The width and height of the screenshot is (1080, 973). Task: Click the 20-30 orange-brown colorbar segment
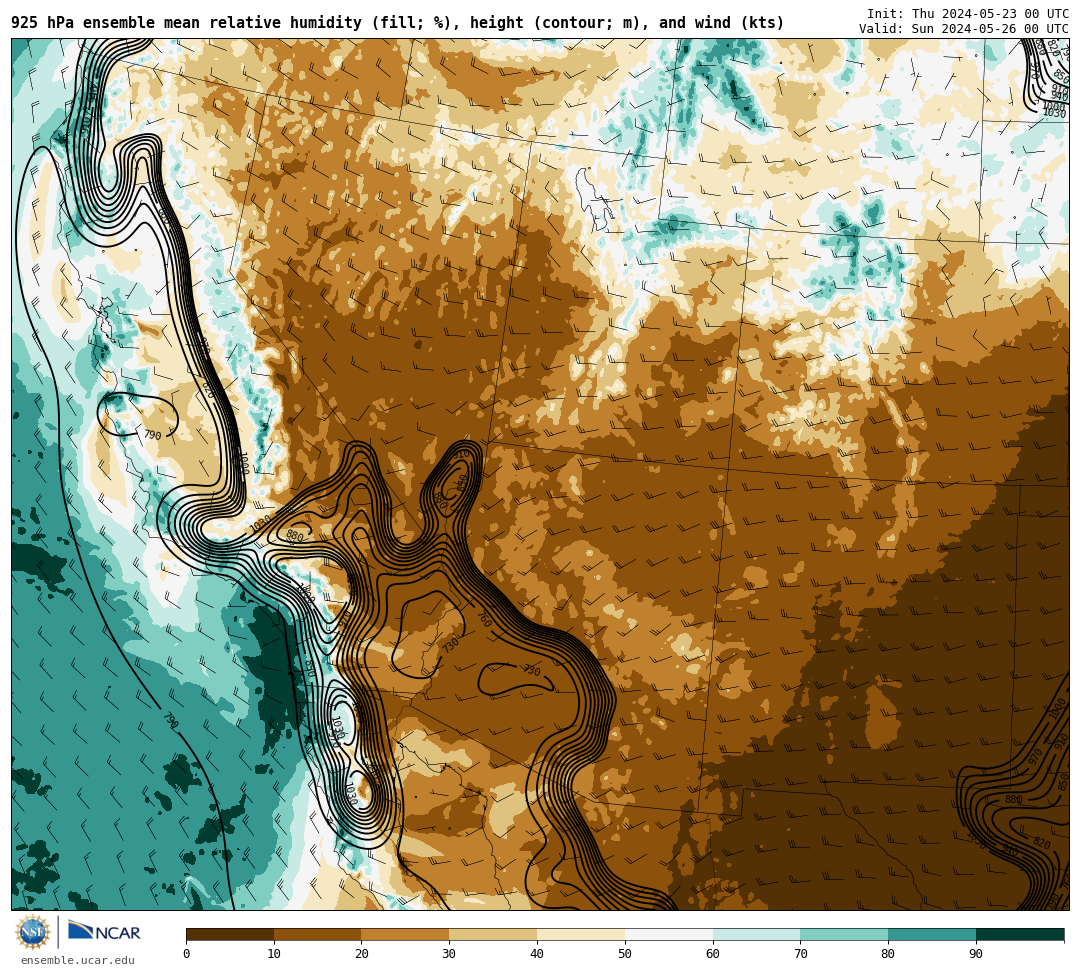(406, 934)
